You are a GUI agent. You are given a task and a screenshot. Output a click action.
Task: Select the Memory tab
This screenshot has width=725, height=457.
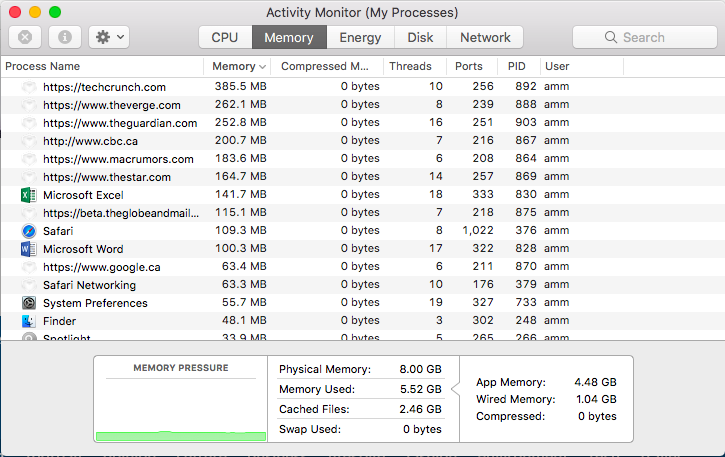(x=289, y=37)
